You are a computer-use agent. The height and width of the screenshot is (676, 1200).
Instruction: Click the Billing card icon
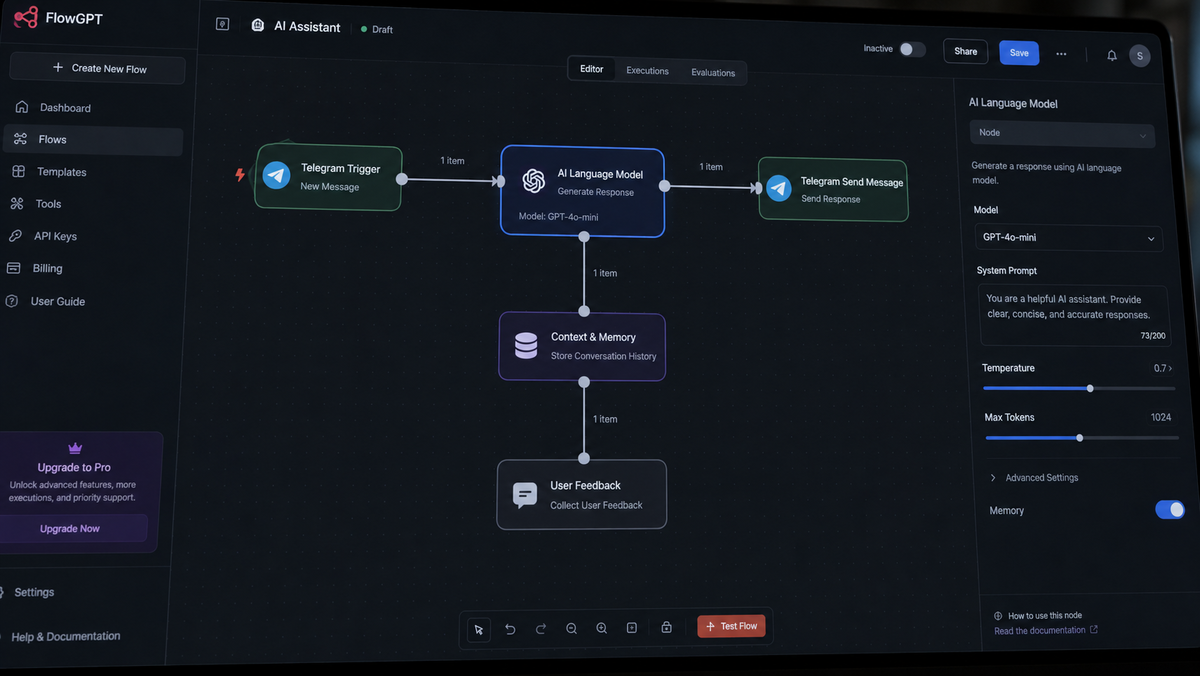coord(13,268)
